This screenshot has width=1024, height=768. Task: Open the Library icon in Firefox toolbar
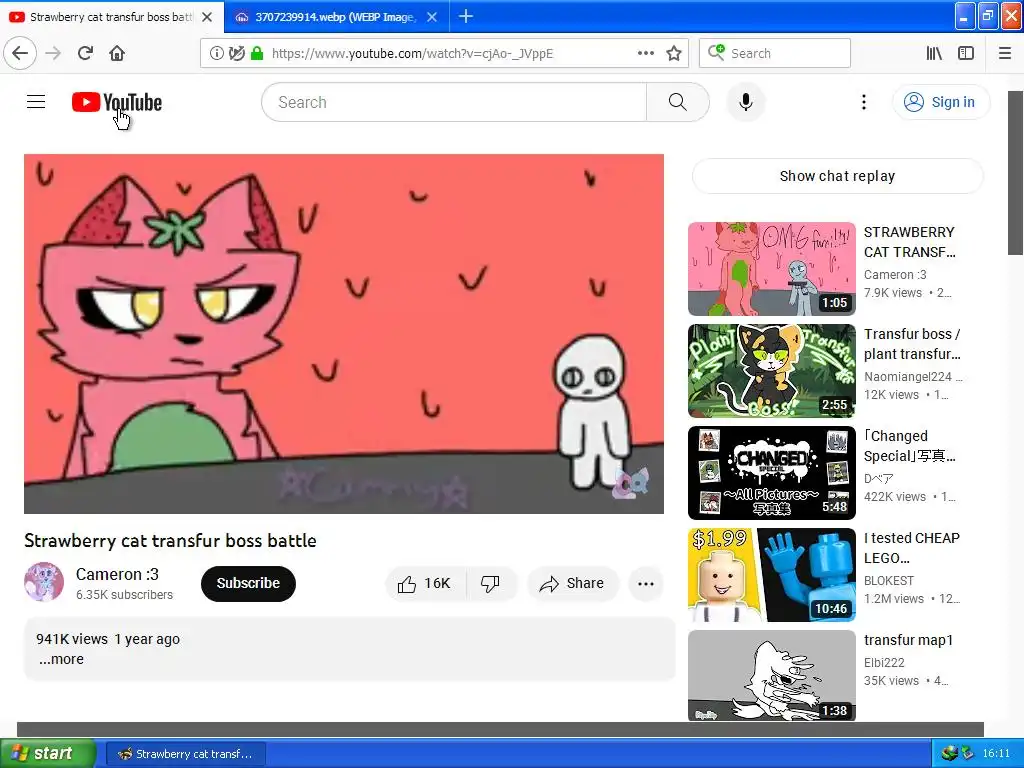tap(935, 54)
